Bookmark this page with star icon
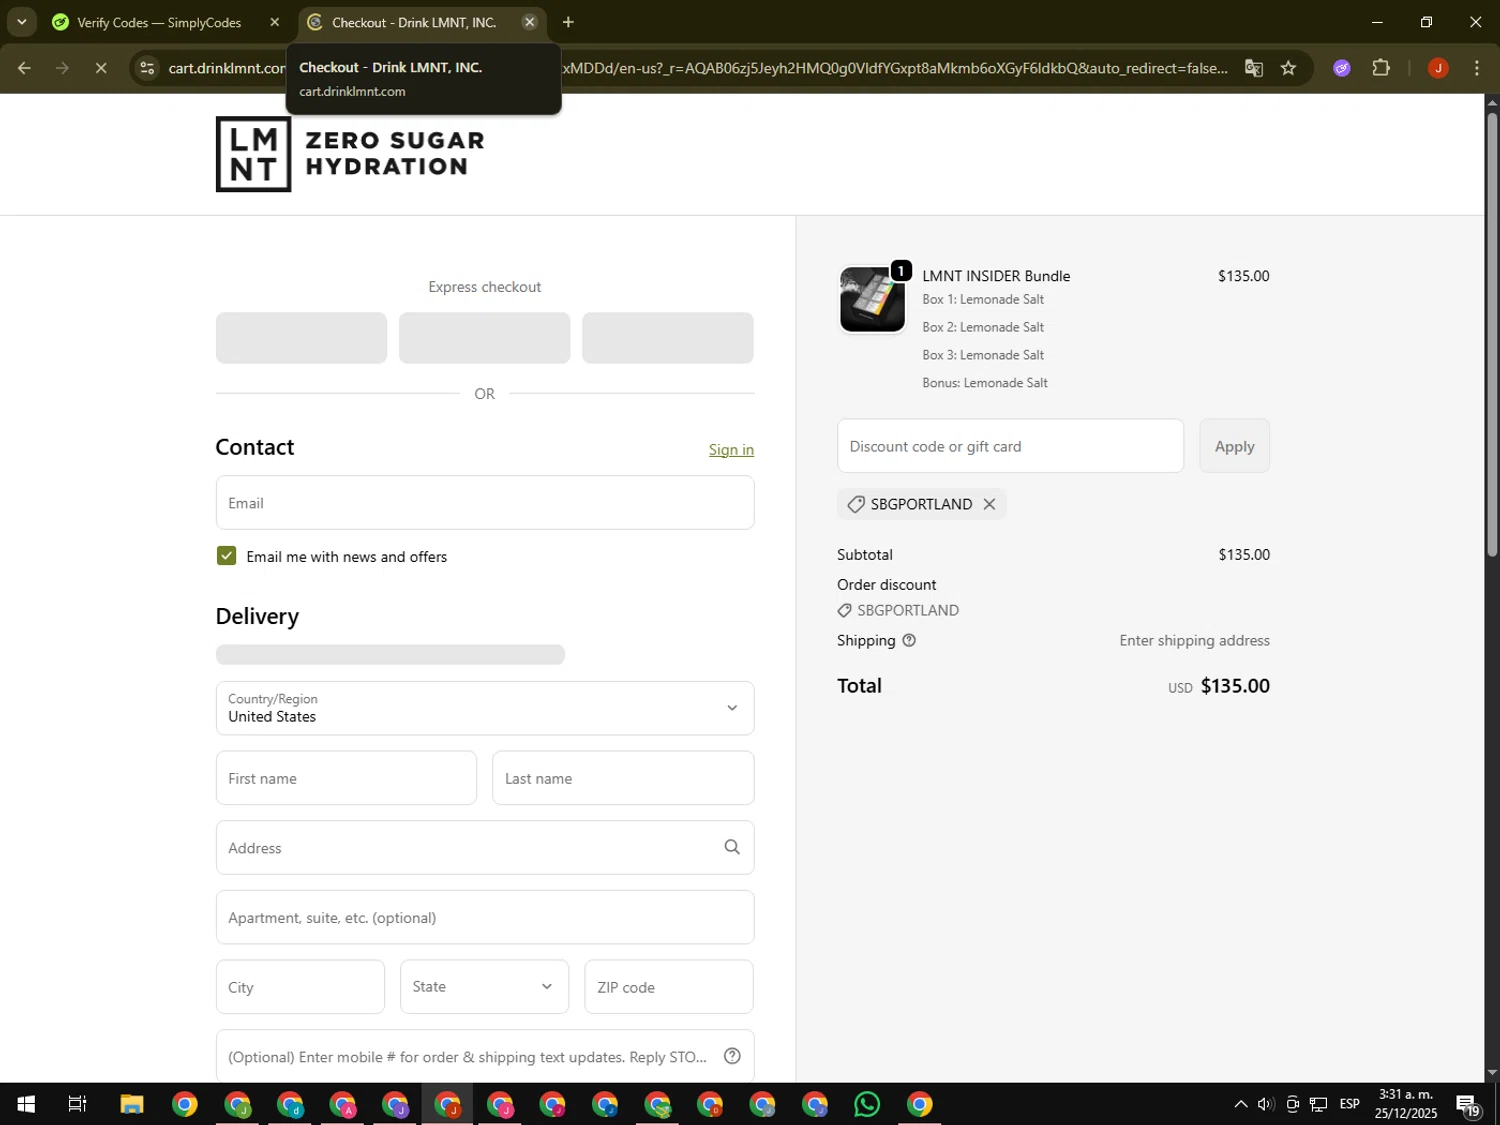The height and width of the screenshot is (1125, 1500). click(1288, 68)
